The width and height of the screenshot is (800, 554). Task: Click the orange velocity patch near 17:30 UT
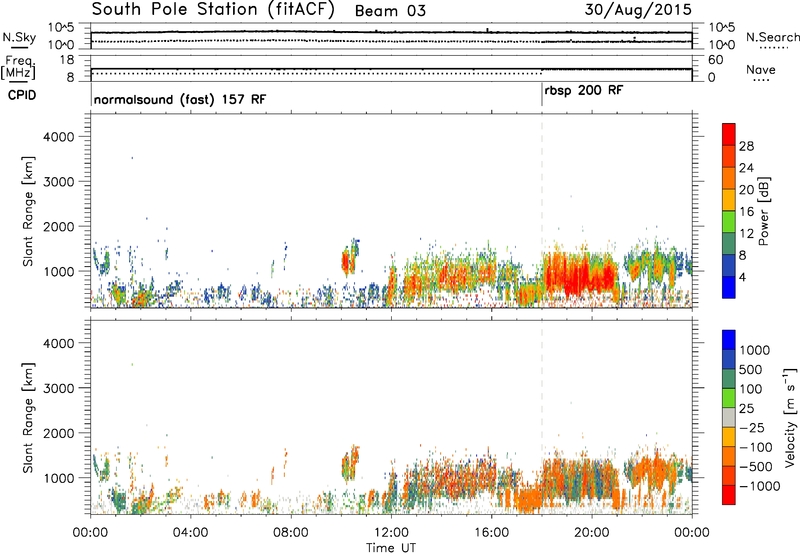click(x=530, y=500)
